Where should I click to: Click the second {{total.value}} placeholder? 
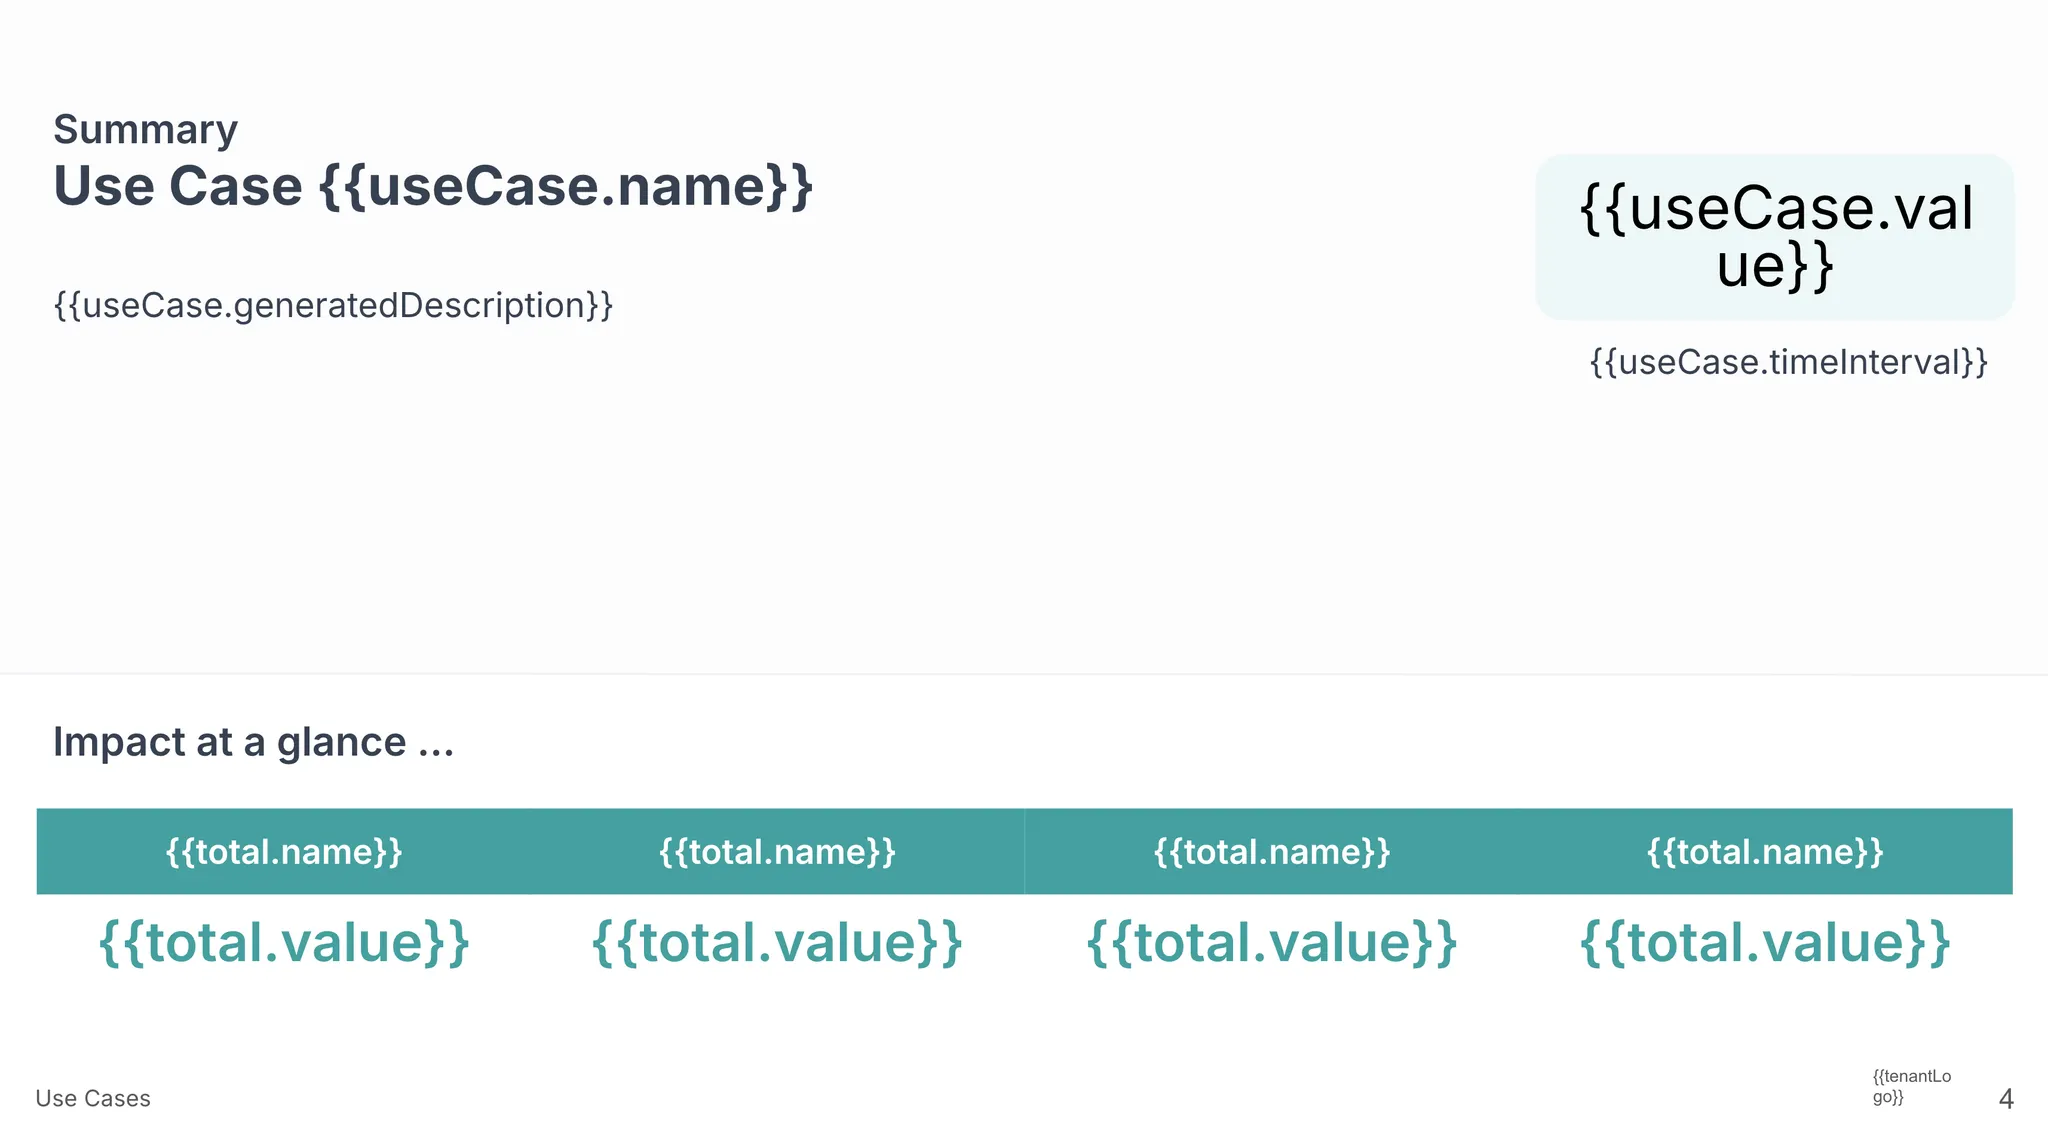coord(777,943)
